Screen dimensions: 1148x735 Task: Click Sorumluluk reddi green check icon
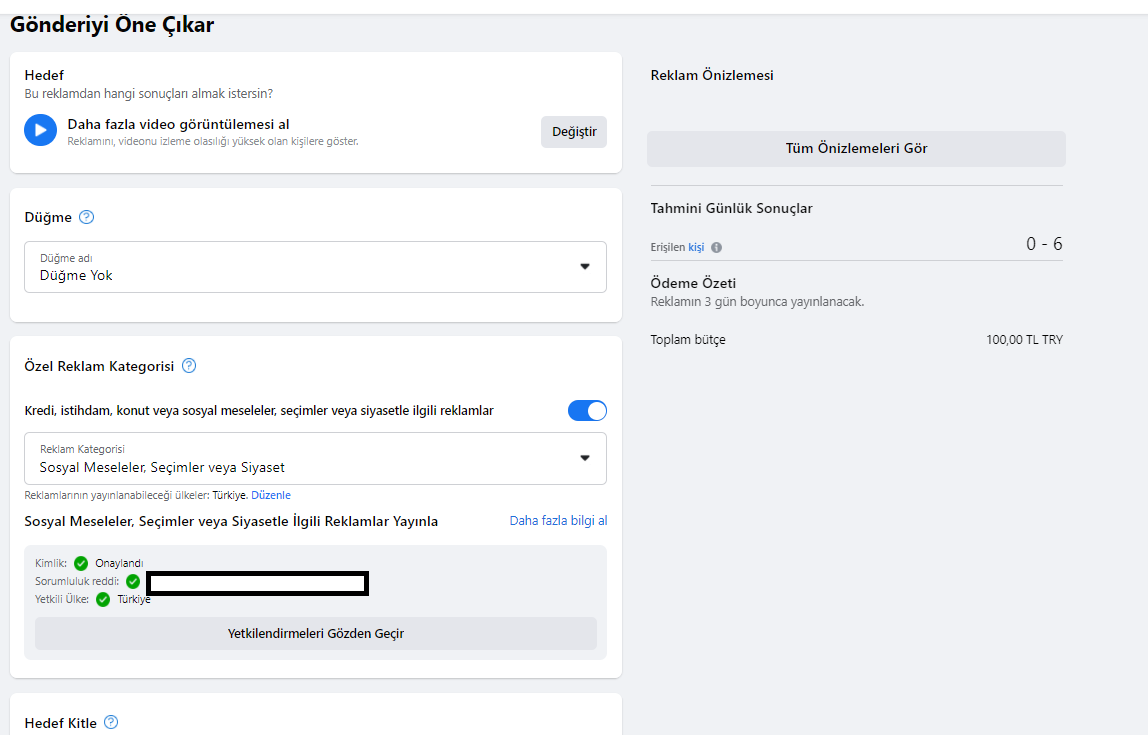click(x=133, y=581)
